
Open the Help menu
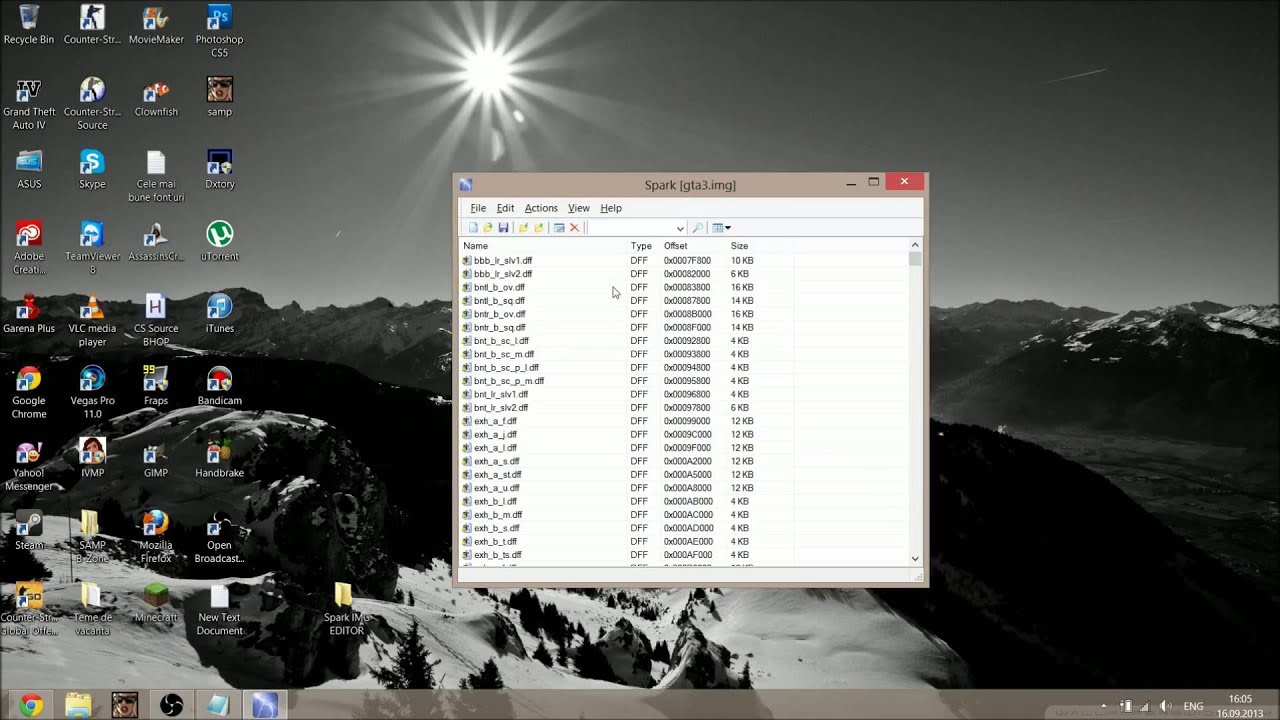coord(611,208)
